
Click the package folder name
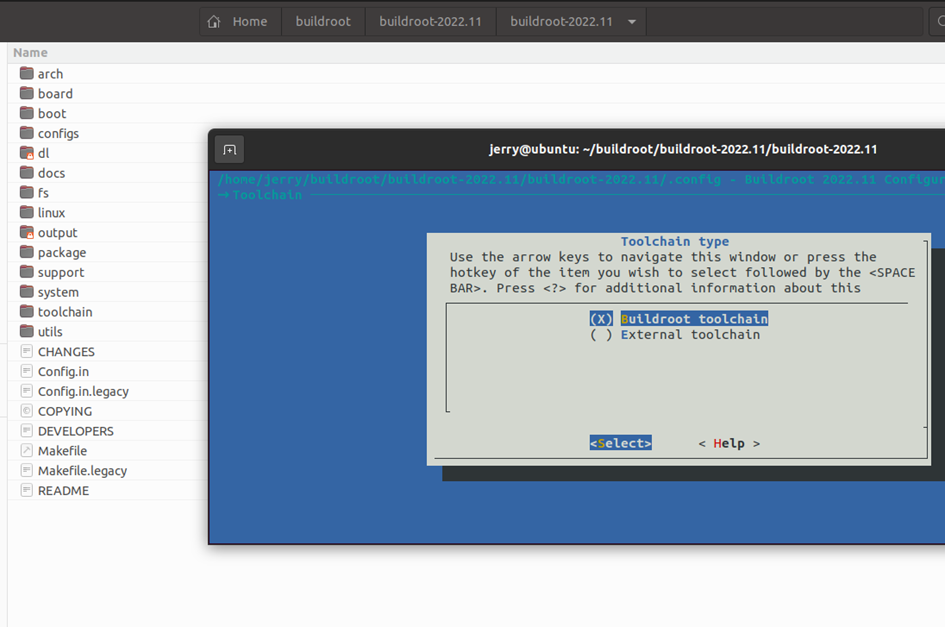pos(62,252)
